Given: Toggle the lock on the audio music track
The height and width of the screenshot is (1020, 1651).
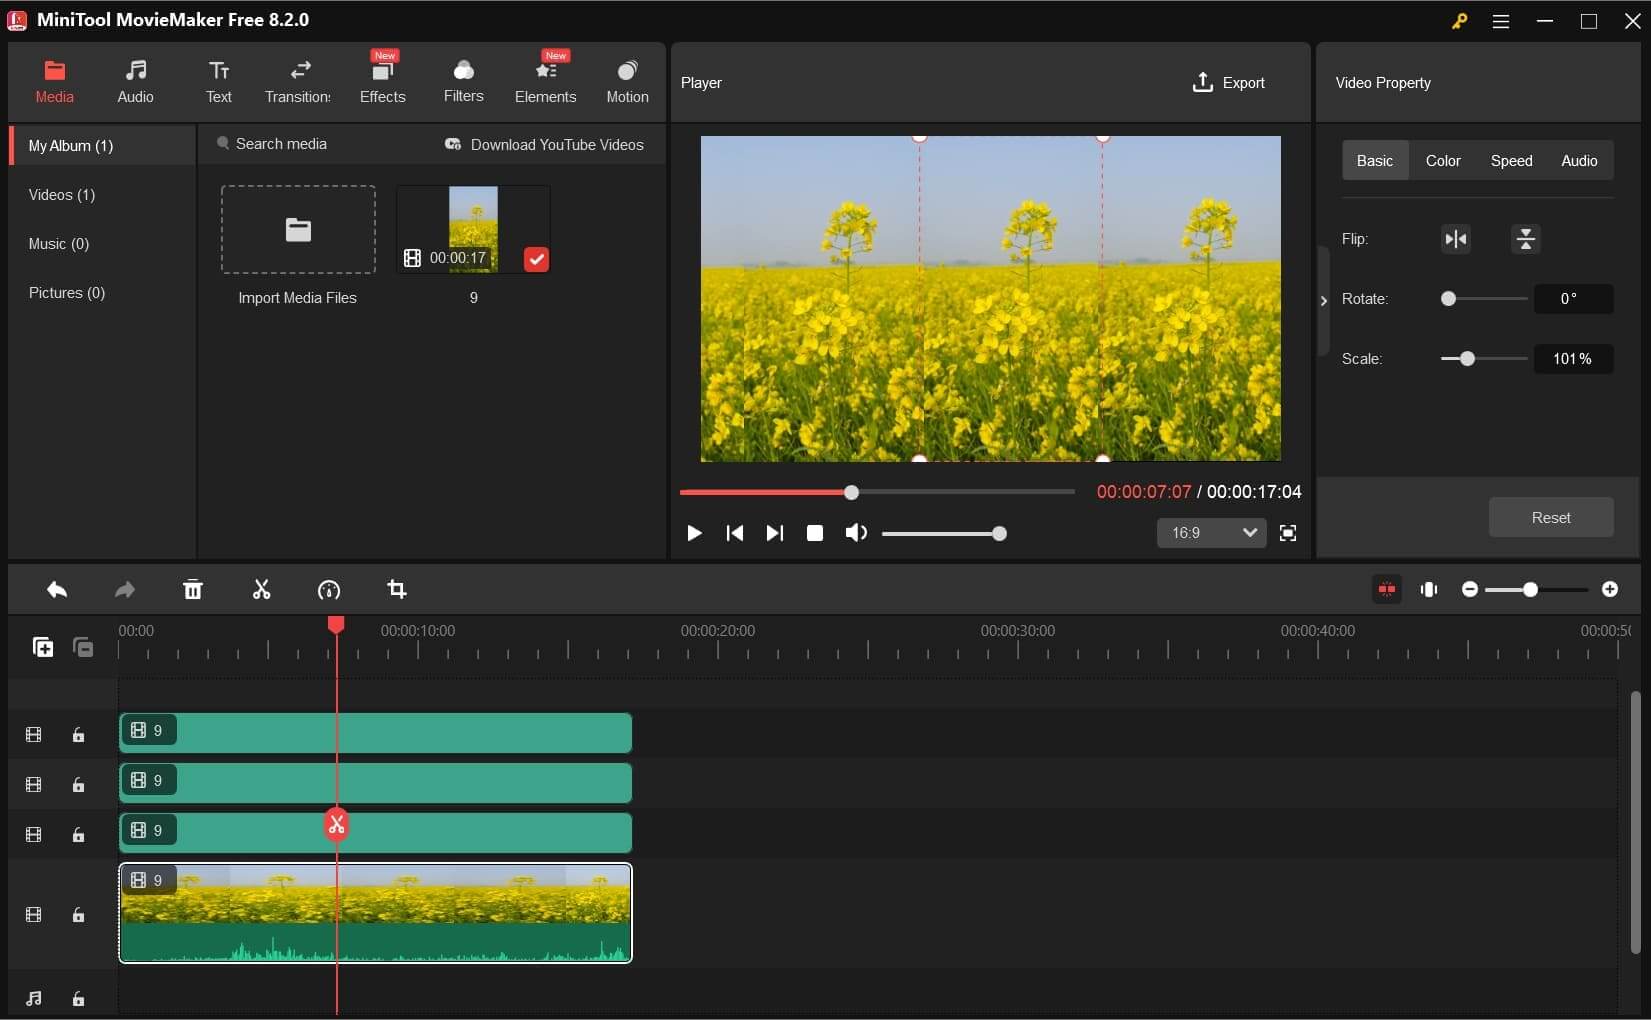Looking at the screenshot, I should point(78,999).
